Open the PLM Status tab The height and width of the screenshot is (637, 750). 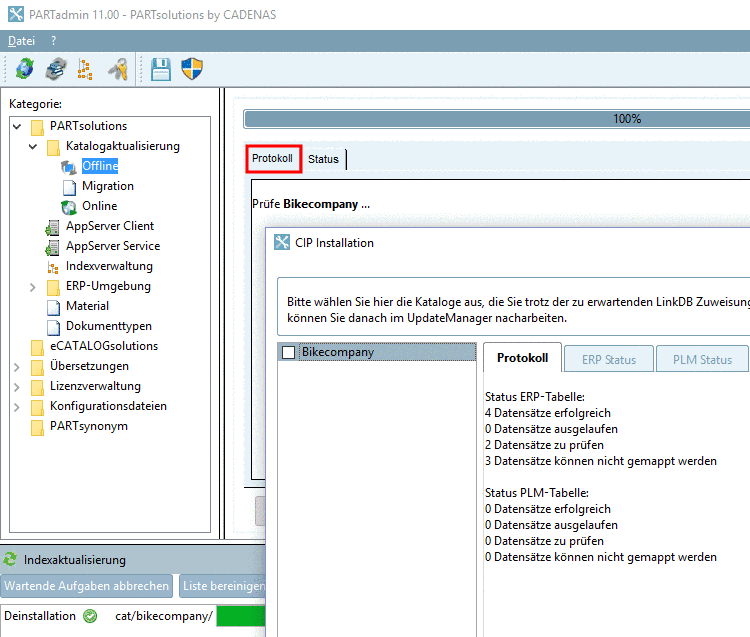click(x=702, y=359)
